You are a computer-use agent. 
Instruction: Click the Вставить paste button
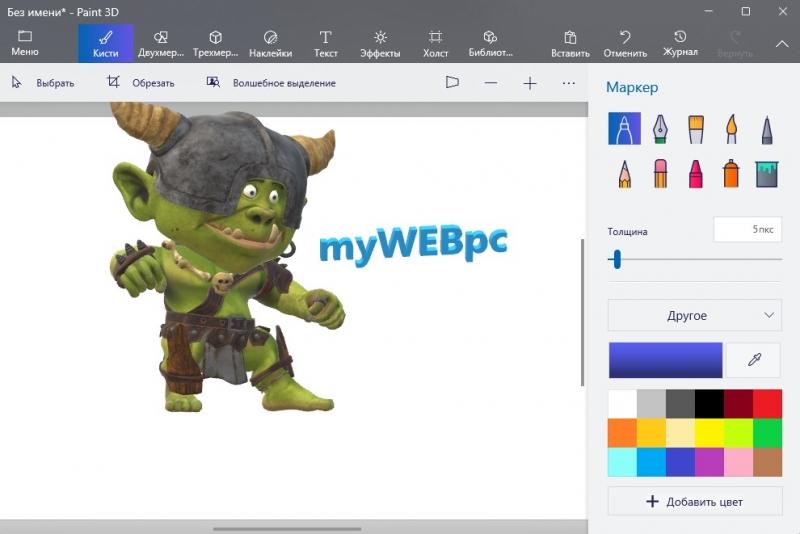(570, 43)
